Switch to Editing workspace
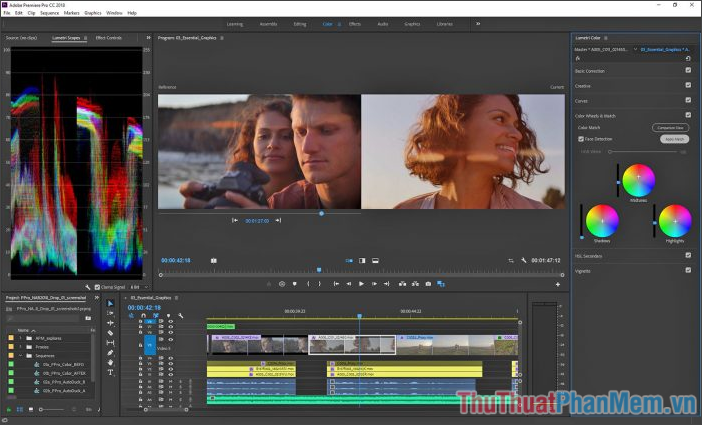 tap(300, 24)
